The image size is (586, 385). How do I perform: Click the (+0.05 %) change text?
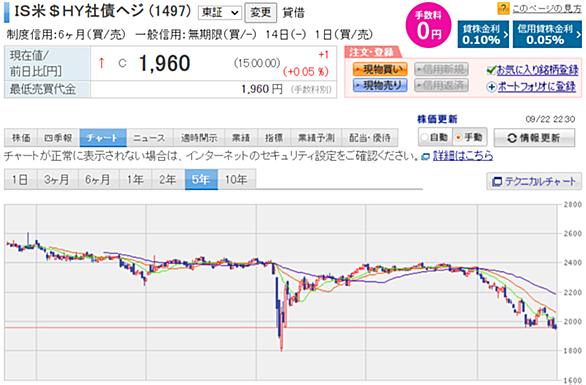click(x=306, y=71)
